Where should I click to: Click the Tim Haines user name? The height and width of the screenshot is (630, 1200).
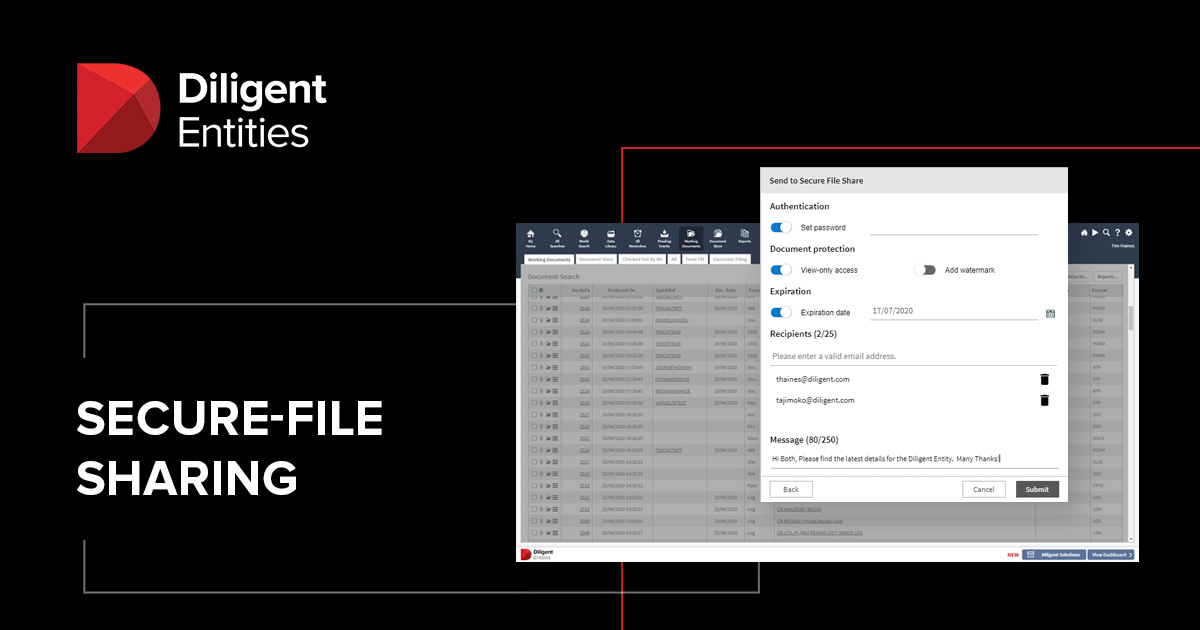[1123, 246]
